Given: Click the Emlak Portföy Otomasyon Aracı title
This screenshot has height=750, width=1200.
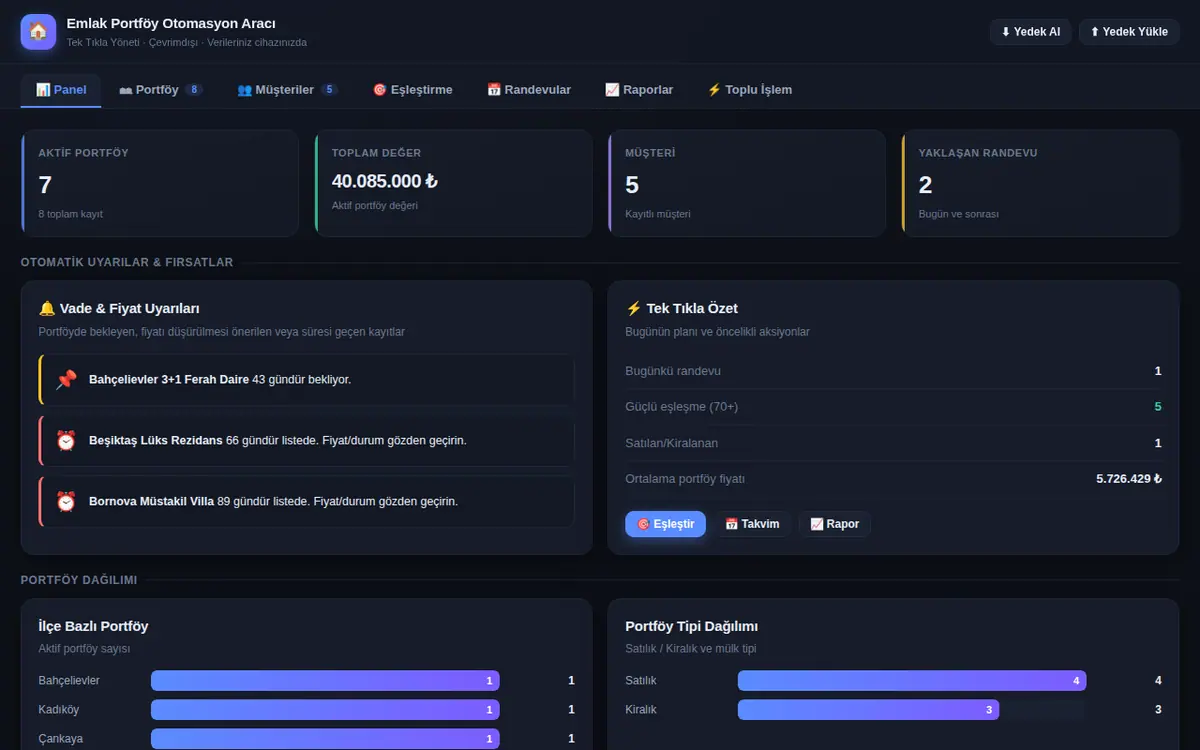Looking at the screenshot, I should [x=171, y=23].
